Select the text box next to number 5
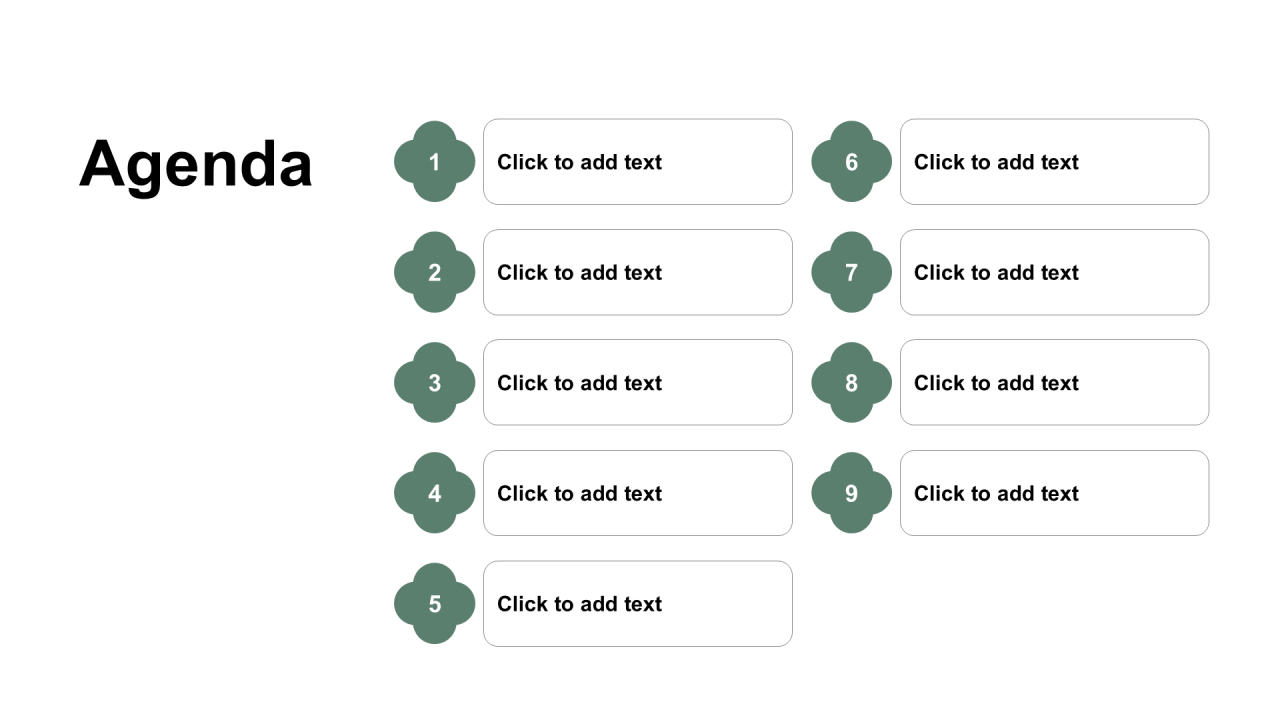 pos(638,604)
